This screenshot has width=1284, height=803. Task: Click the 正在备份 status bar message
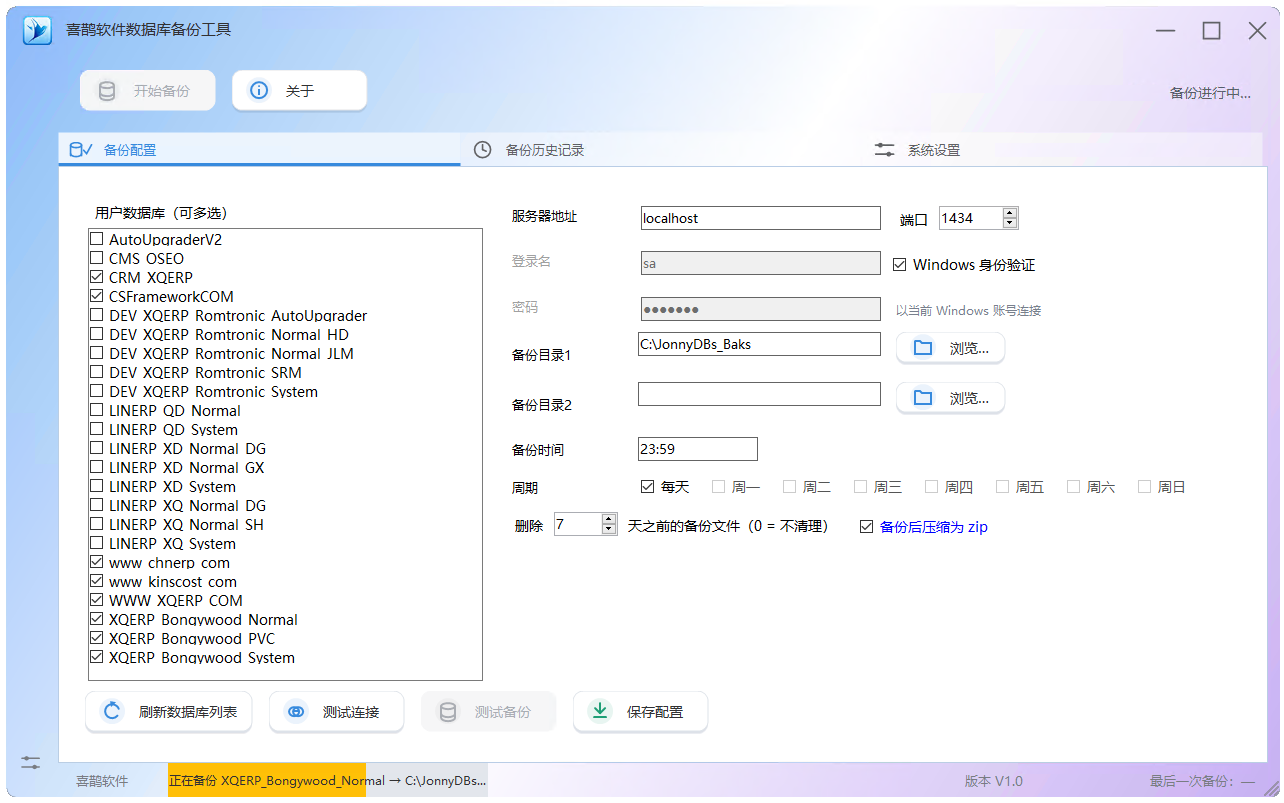point(328,781)
